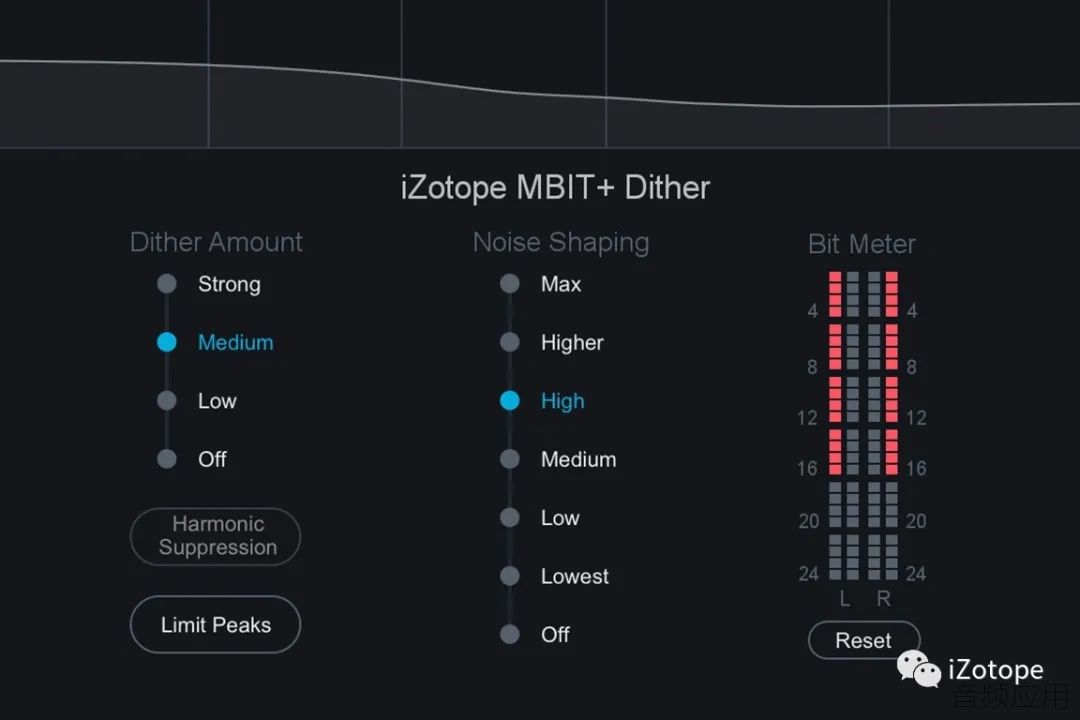Click the left channel bit meter column
This screenshot has width=1080, height=720.
[844, 425]
